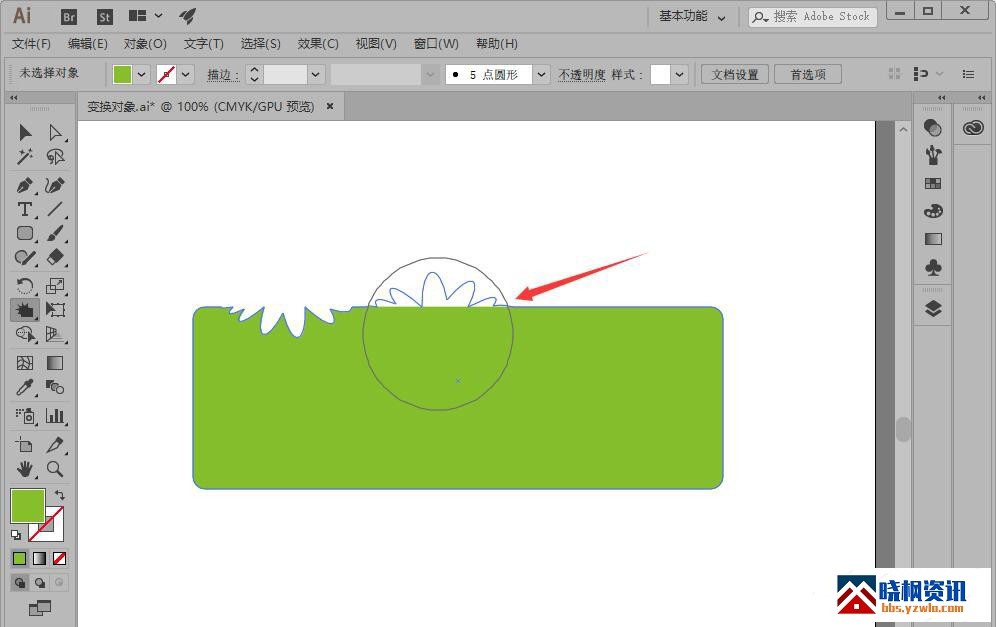Open the 编辑(E) menu
Image resolution: width=996 pixels, height=627 pixels.
click(88, 44)
